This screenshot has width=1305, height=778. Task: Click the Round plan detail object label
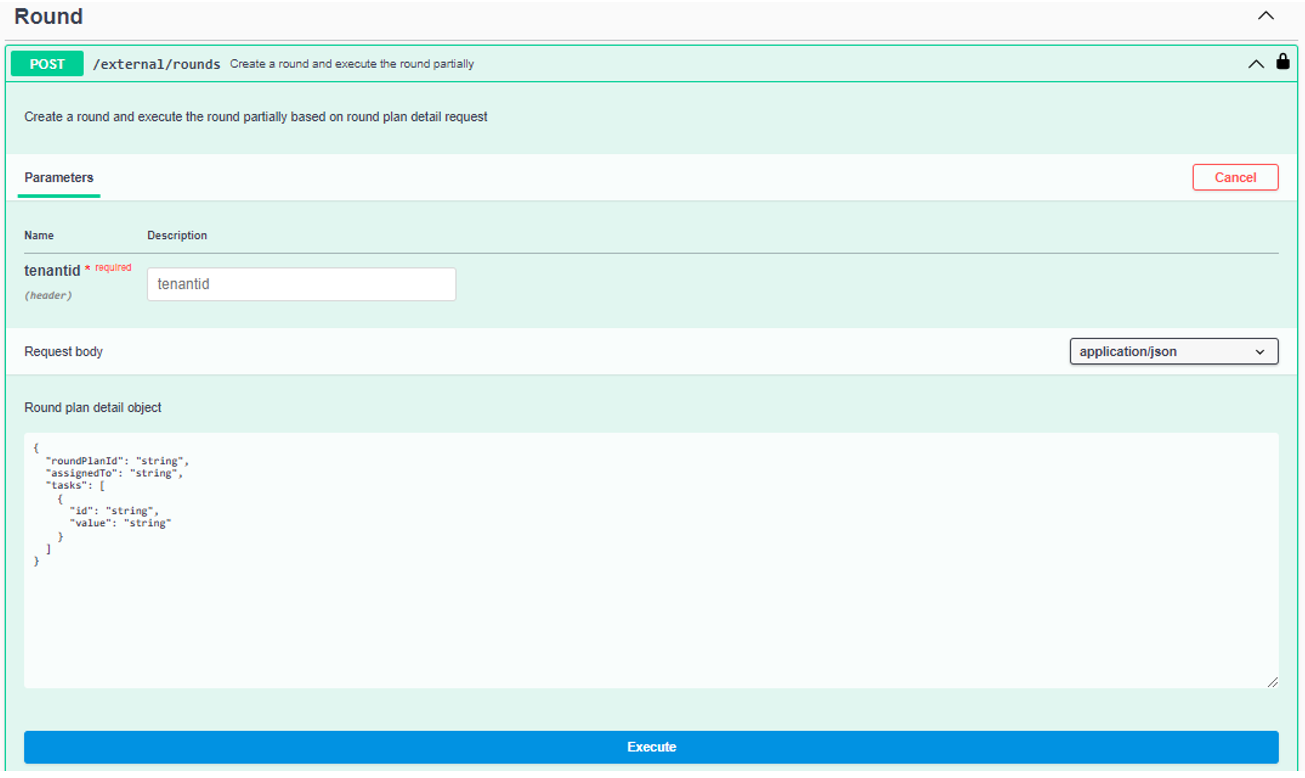93,408
